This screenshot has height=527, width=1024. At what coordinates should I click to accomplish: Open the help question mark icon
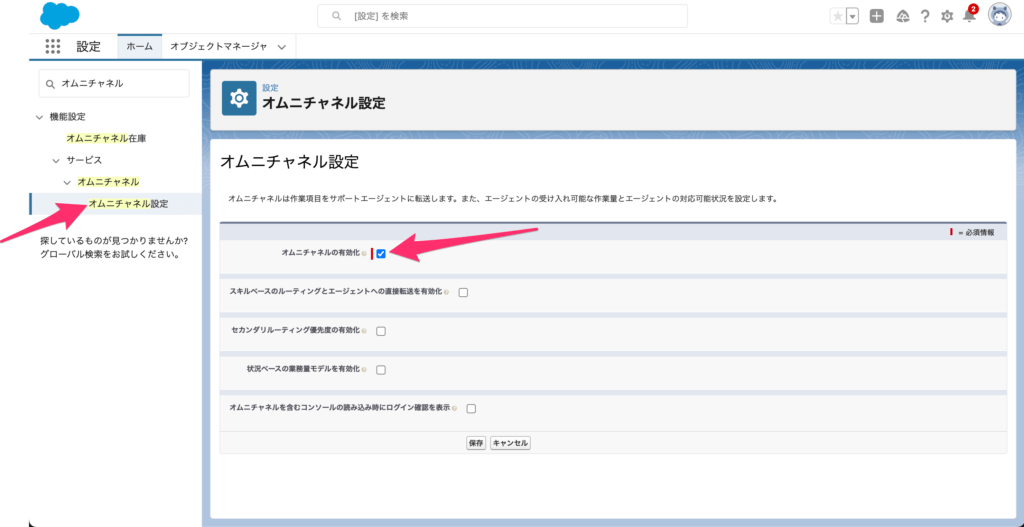coord(925,16)
